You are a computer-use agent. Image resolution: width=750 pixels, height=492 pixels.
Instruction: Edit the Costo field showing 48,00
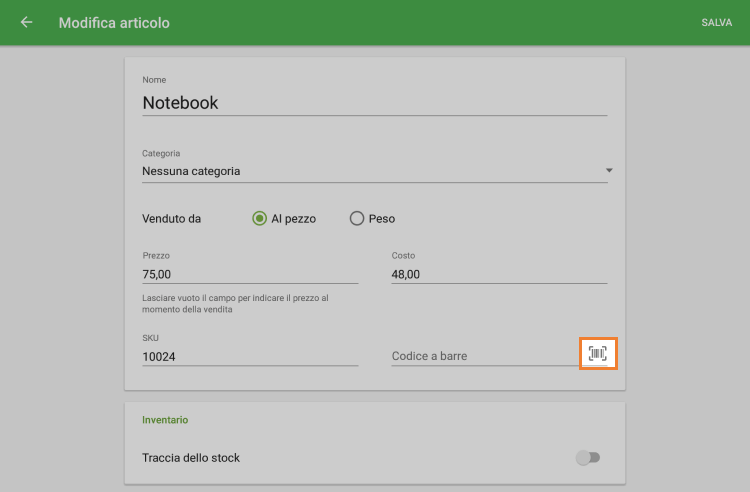[x=499, y=274]
